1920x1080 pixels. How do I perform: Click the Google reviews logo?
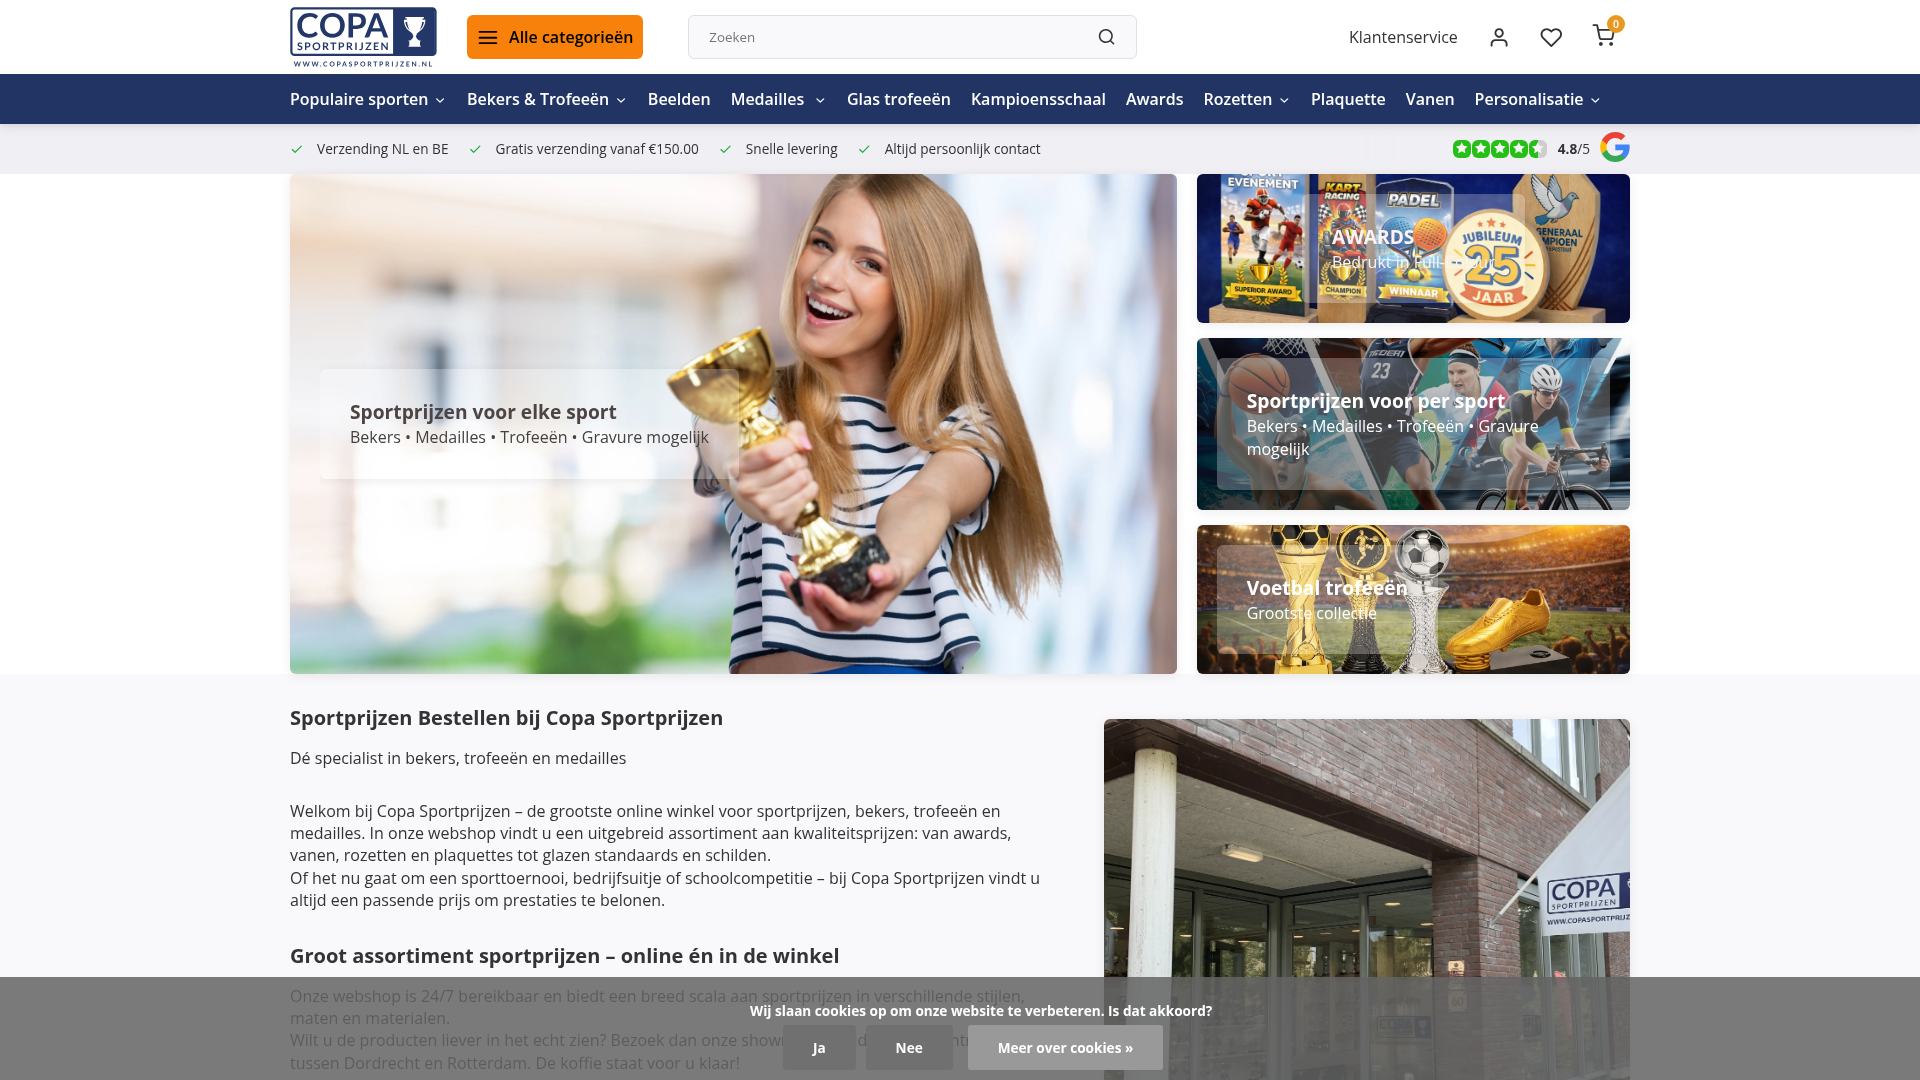[1615, 147]
